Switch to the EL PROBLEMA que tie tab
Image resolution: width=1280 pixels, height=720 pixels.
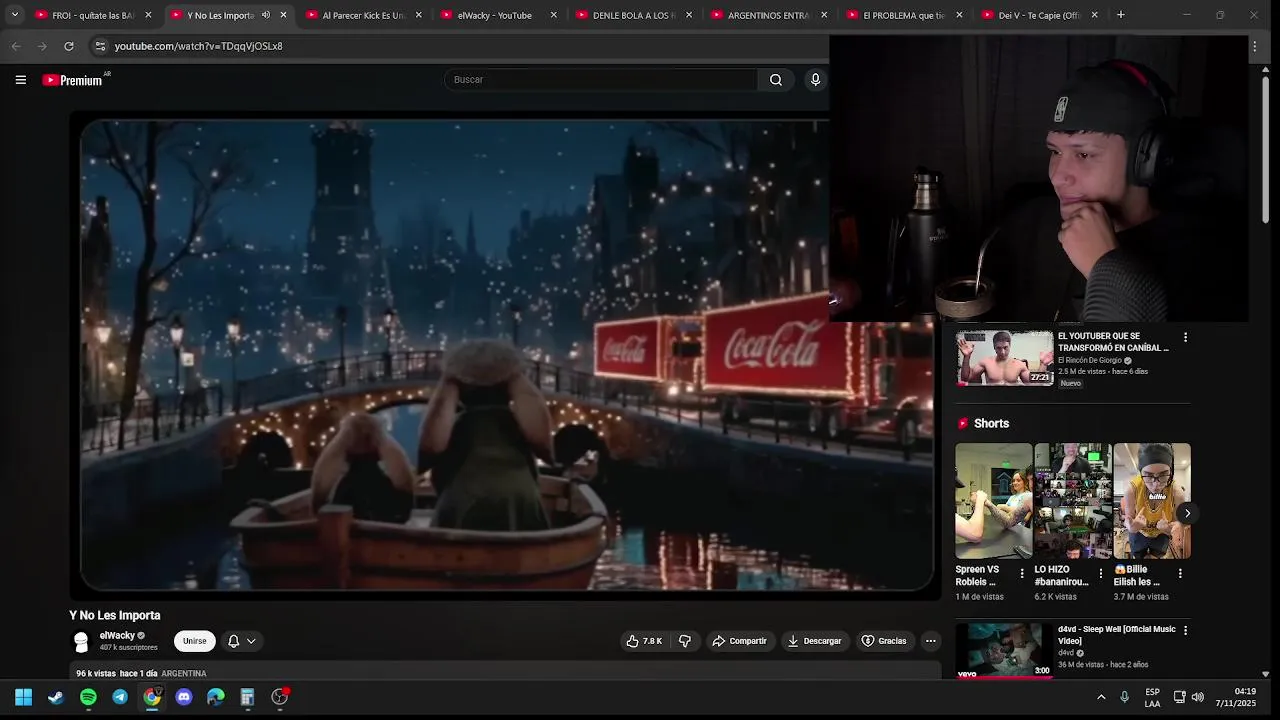[904, 15]
